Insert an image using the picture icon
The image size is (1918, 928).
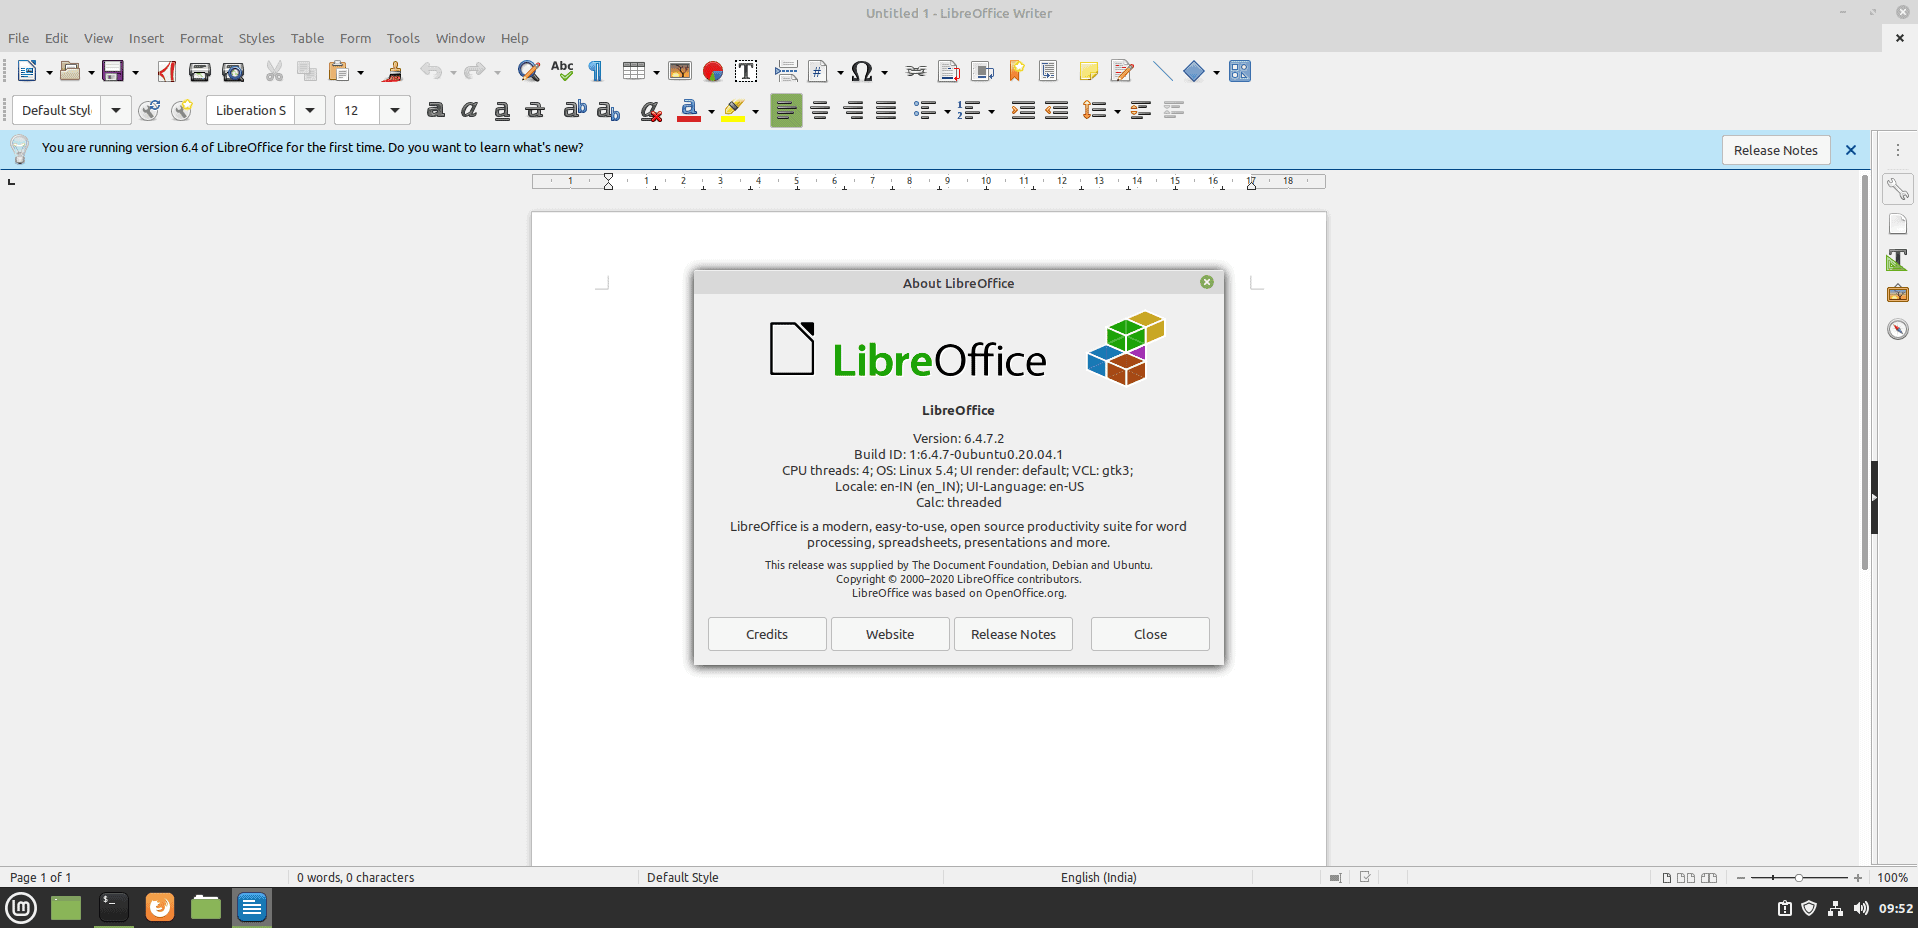(680, 71)
